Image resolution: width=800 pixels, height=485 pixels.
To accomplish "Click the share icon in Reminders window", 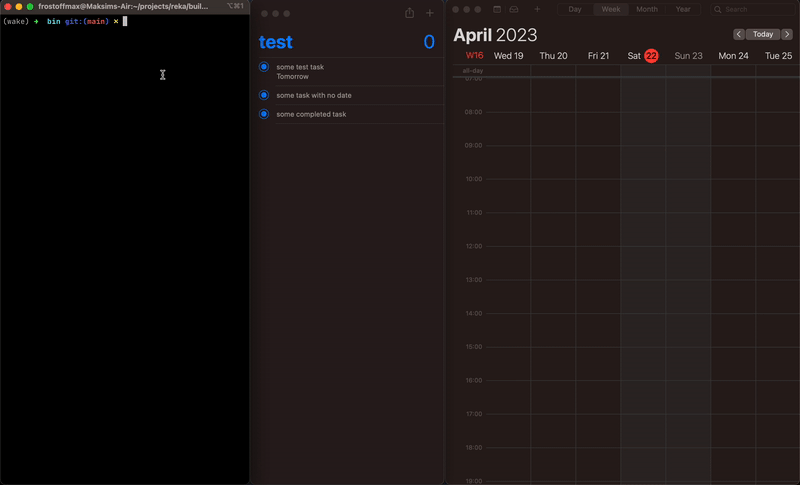I will click(409, 13).
